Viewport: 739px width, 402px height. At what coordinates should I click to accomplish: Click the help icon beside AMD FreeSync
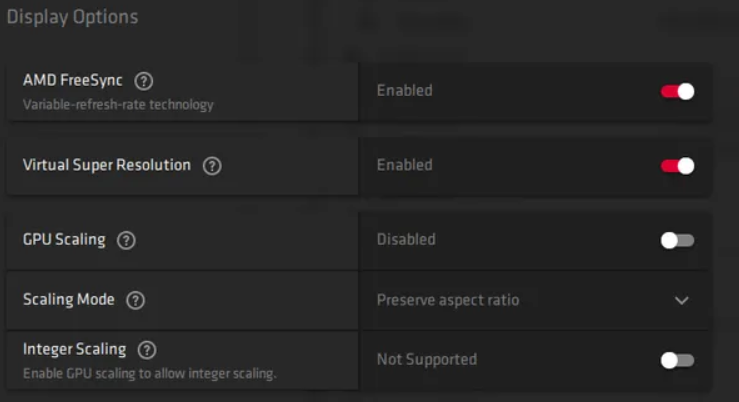point(144,81)
